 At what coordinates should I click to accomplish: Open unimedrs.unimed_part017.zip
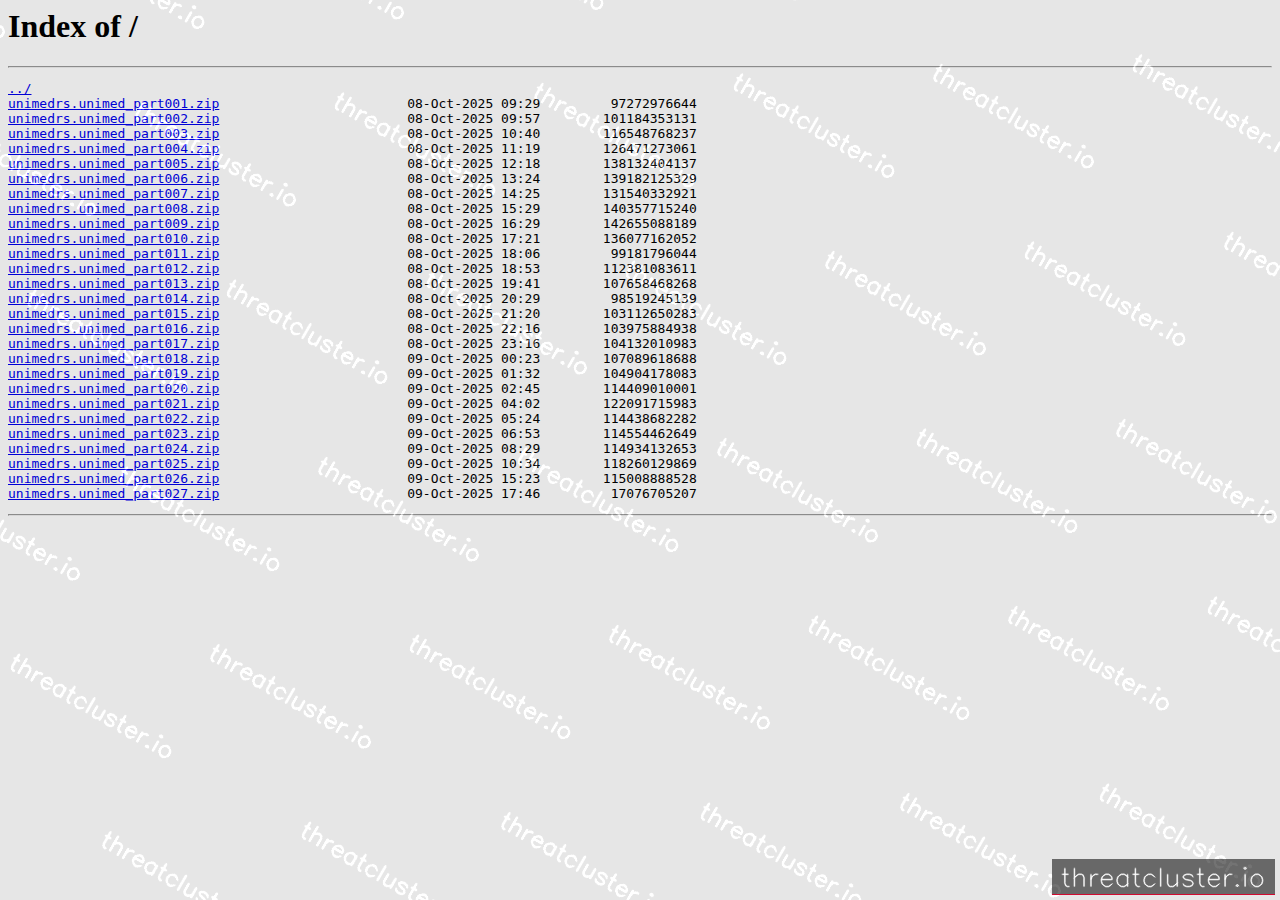114,344
